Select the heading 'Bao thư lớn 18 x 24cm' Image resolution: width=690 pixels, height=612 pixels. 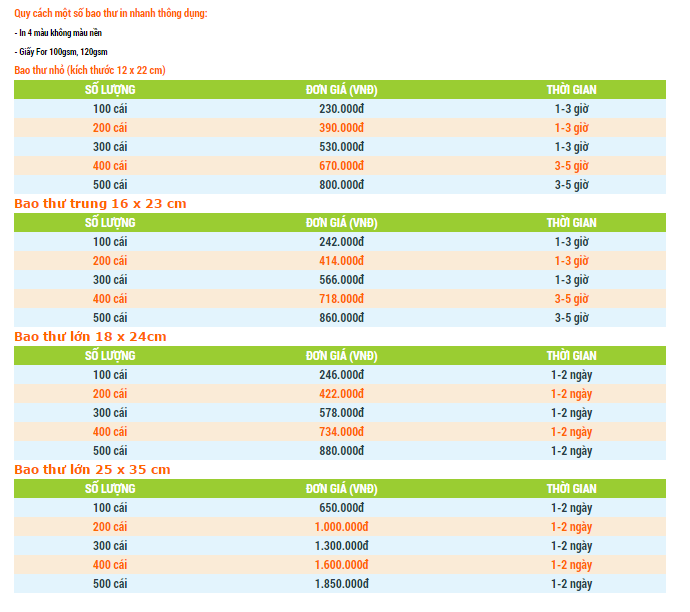(90, 337)
